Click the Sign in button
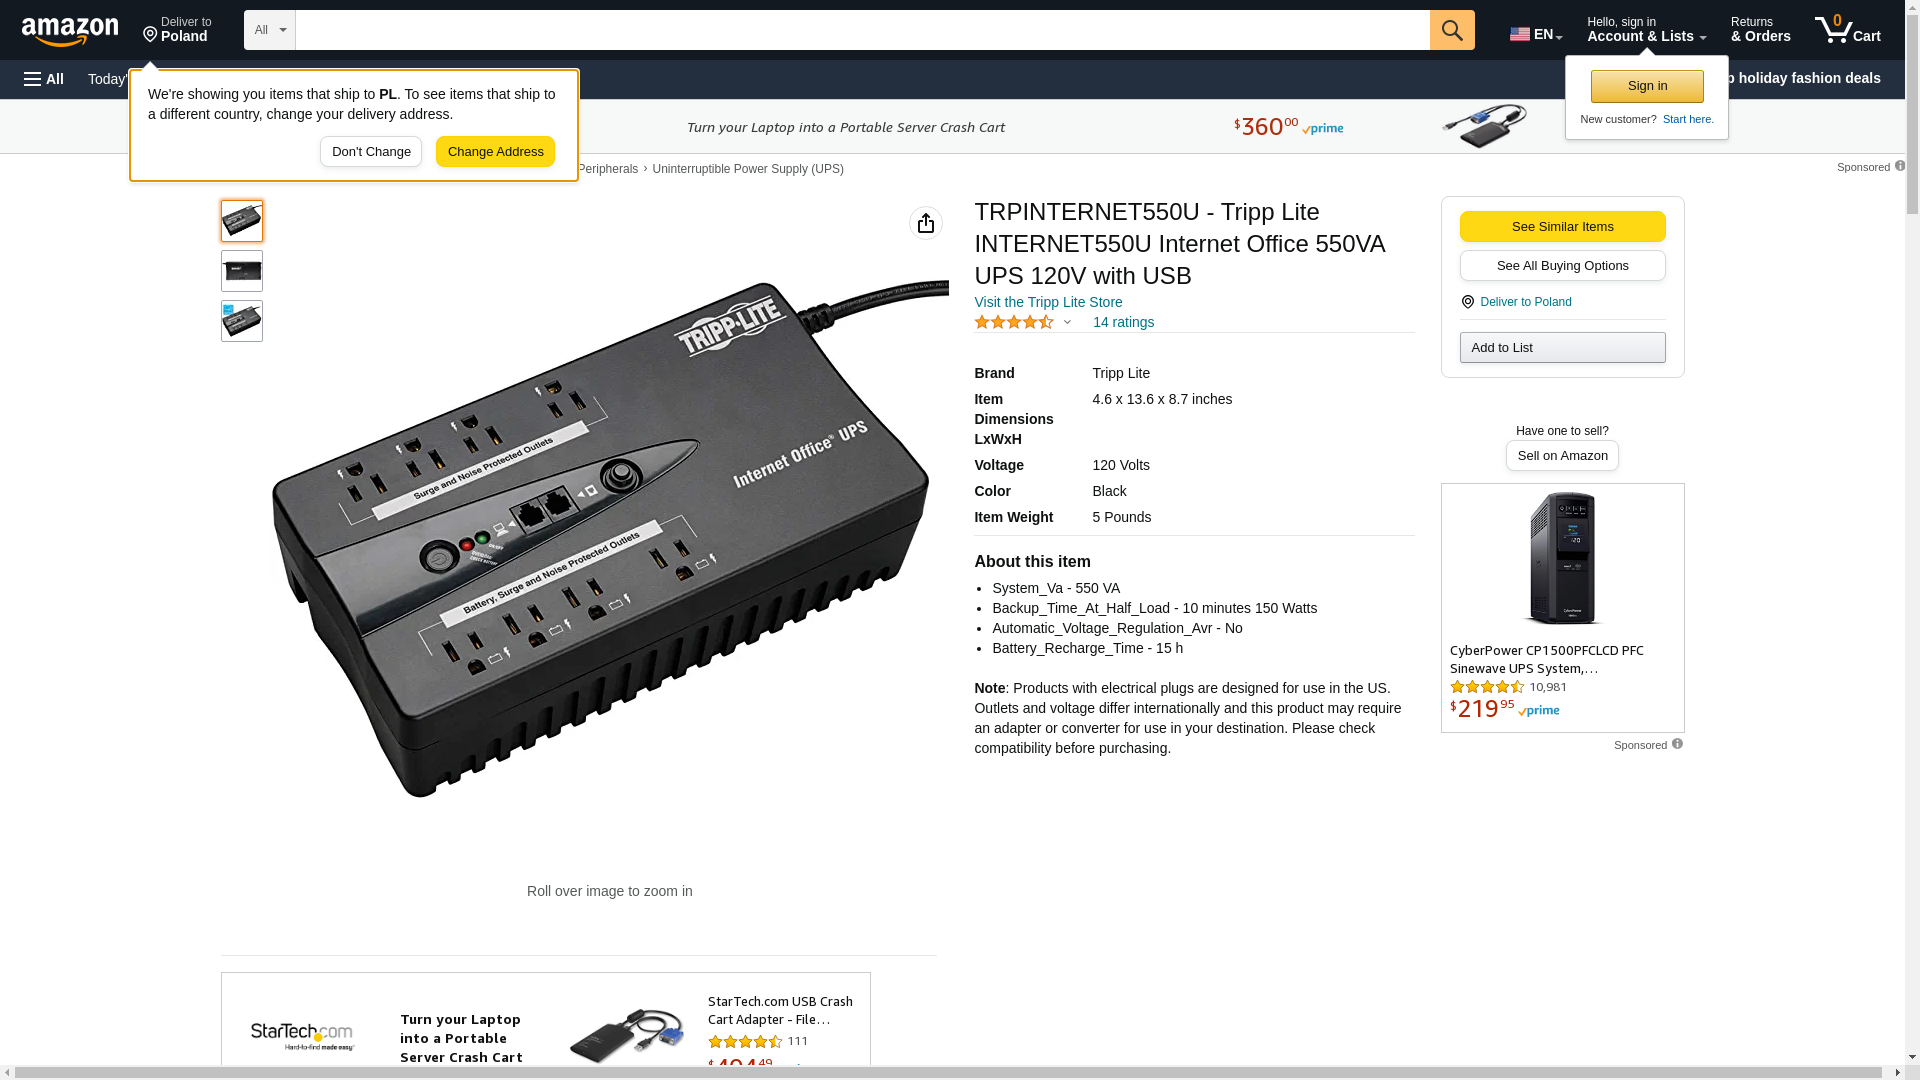Image resolution: width=1920 pixels, height=1080 pixels. click(x=1647, y=86)
